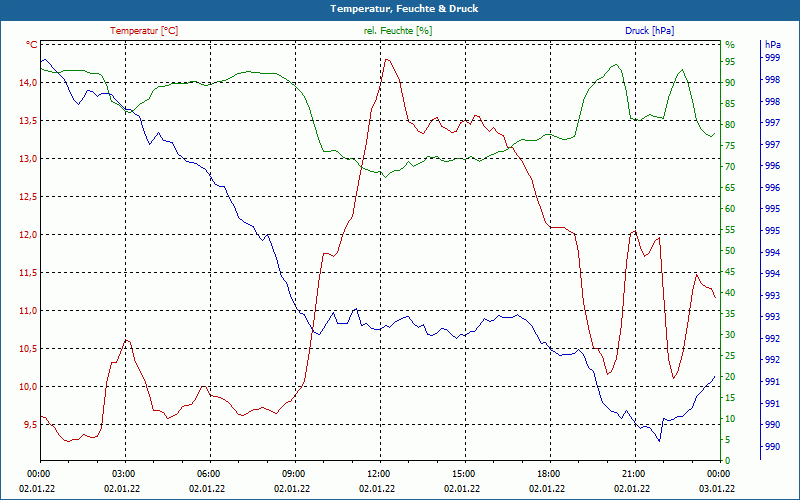Click the 18:00 time axis label

click(x=547, y=474)
